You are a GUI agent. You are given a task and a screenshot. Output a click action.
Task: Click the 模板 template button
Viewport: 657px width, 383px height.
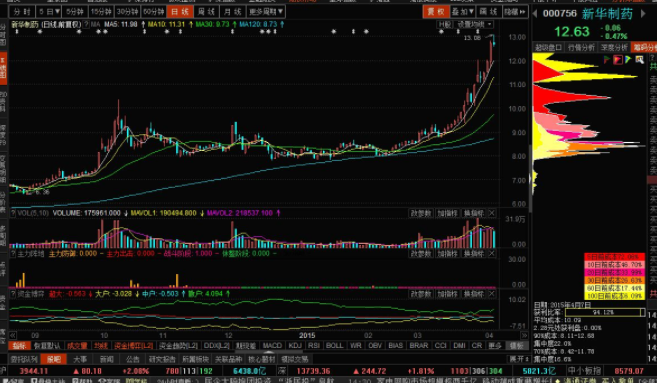click(517, 346)
